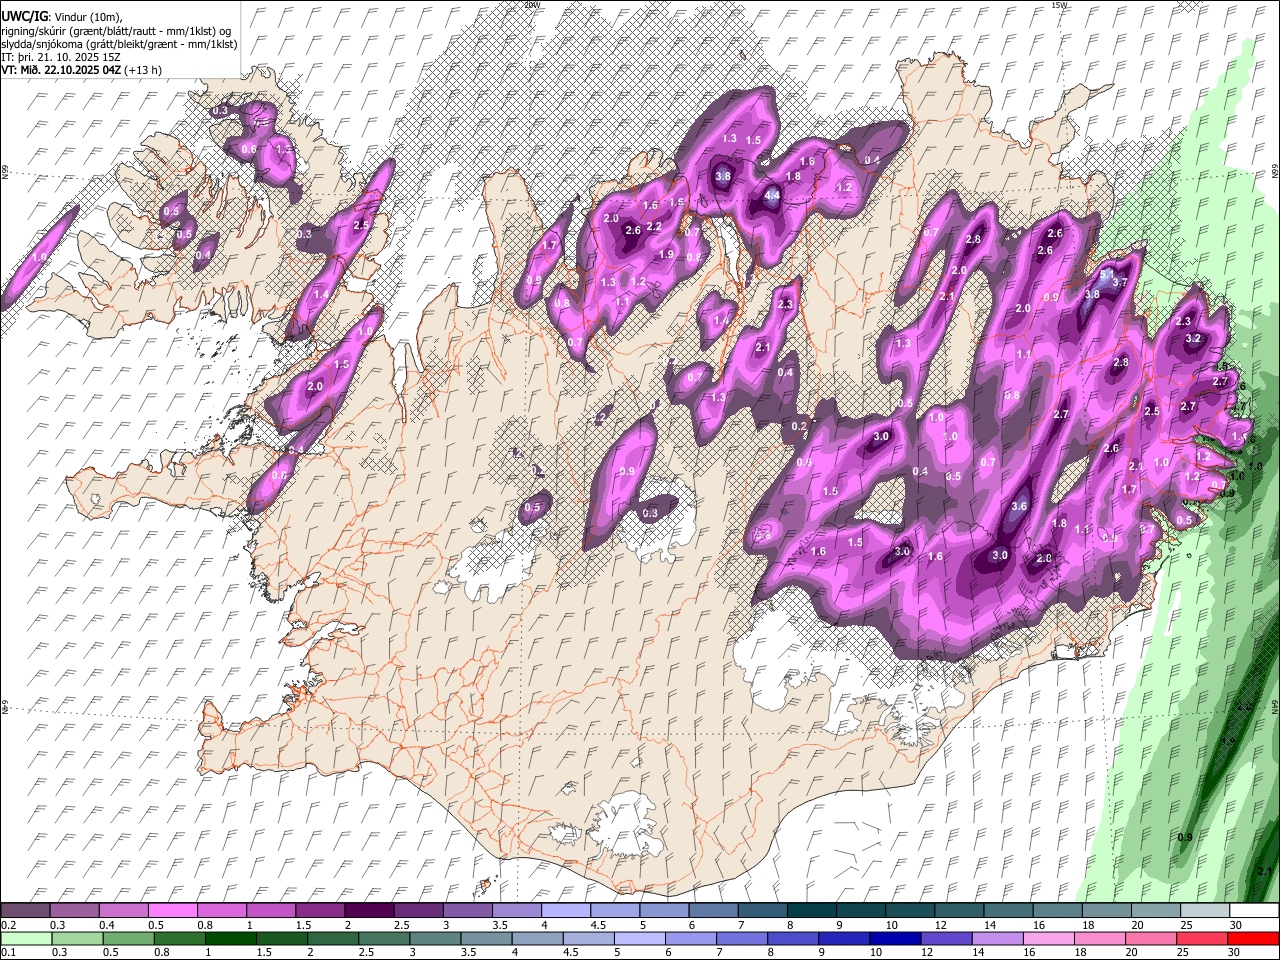1280x960 pixels.
Task: Click the 0.2 snow swatch in top legend row
Action: click(x=25, y=910)
